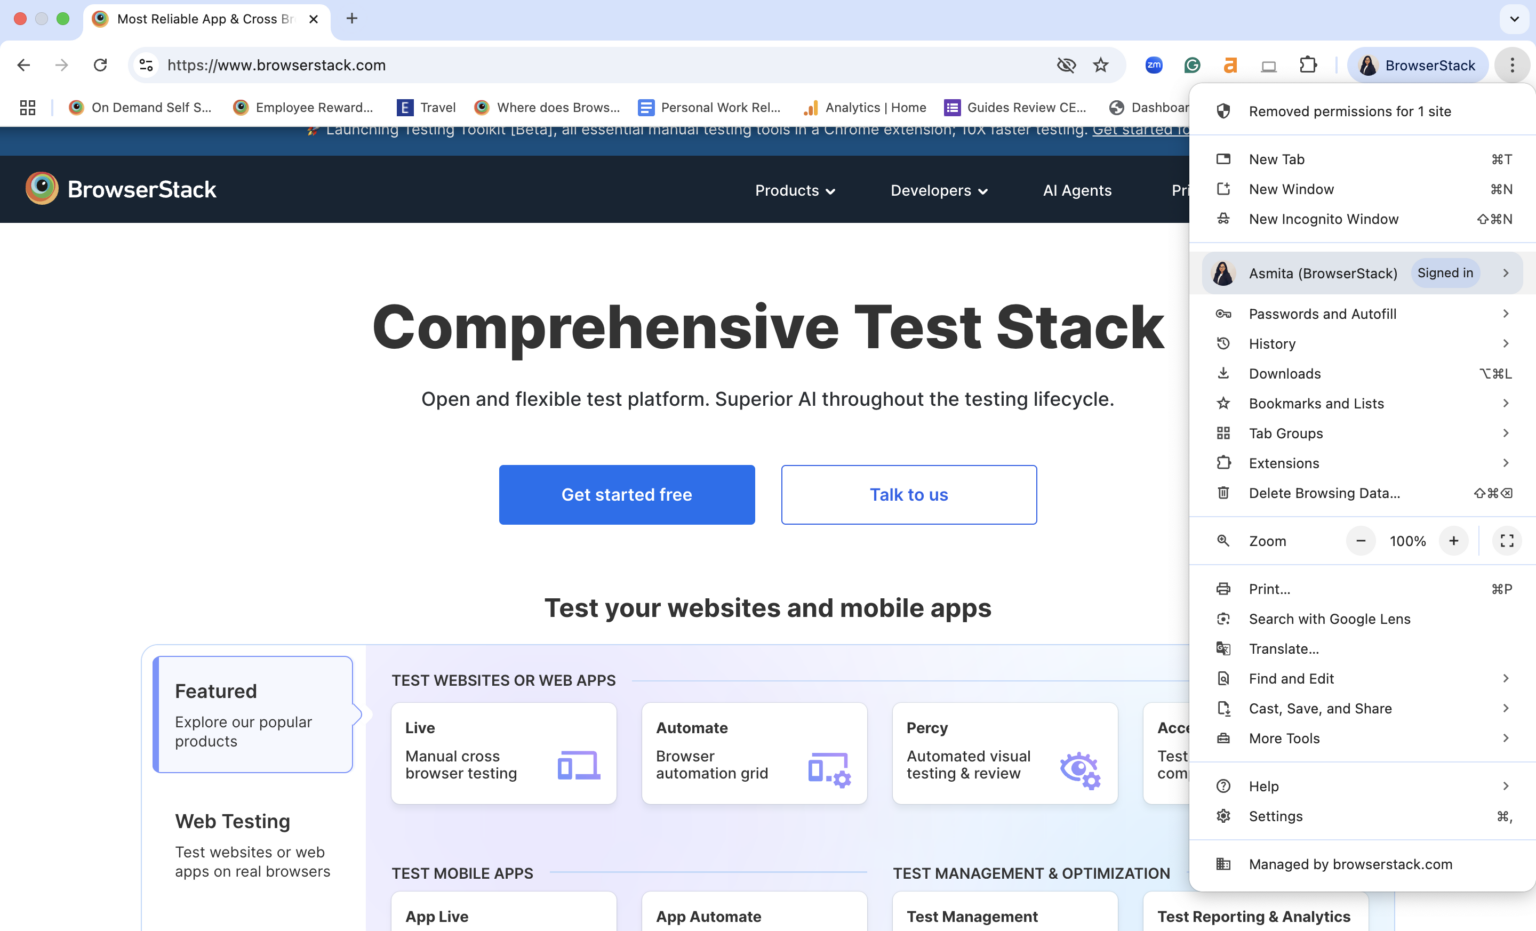Increase page zoom with the plus button

1453,540
